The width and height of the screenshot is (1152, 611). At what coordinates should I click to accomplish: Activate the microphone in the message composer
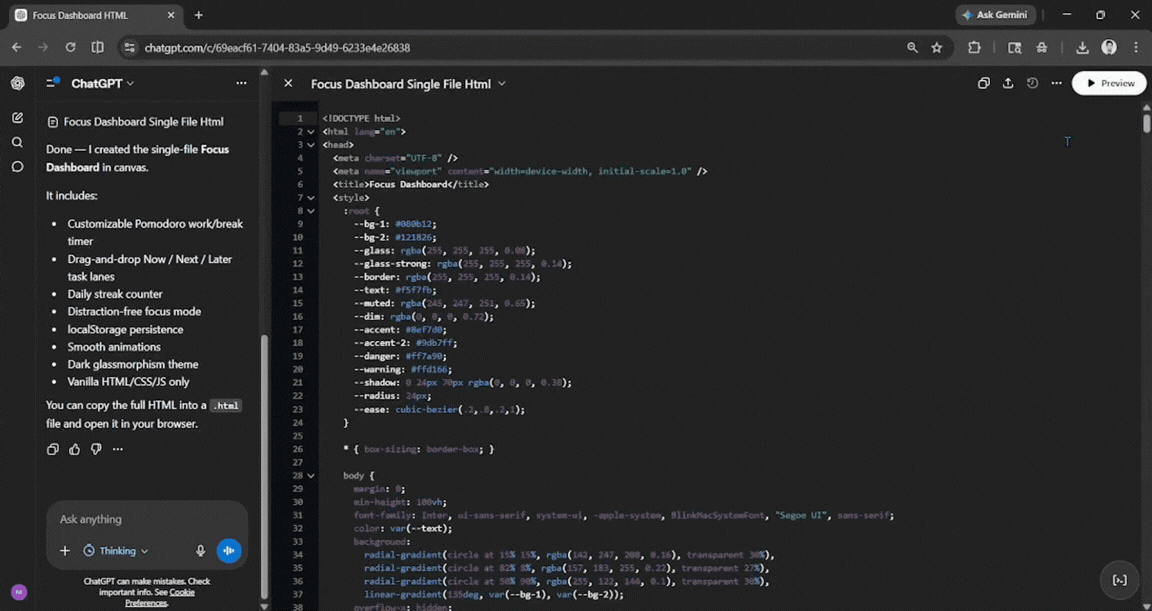[x=201, y=550]
